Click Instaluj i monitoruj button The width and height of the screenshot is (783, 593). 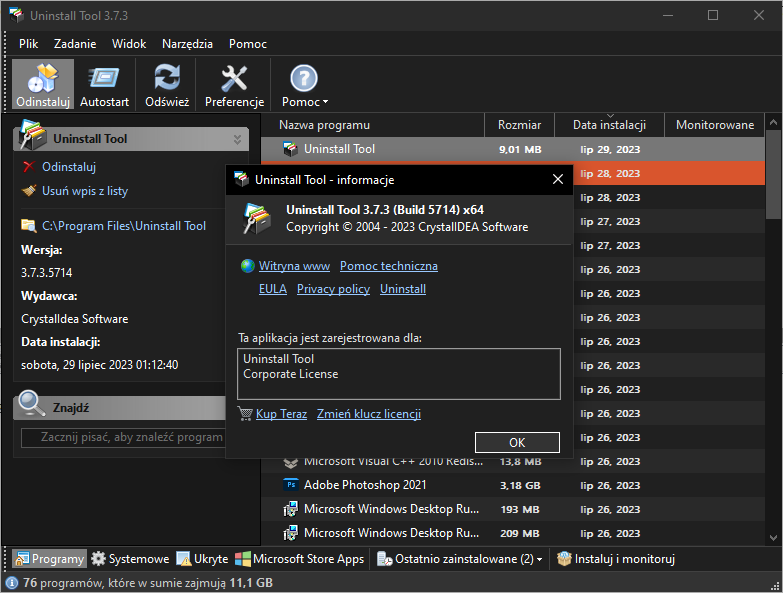click(x=616, y=559)
